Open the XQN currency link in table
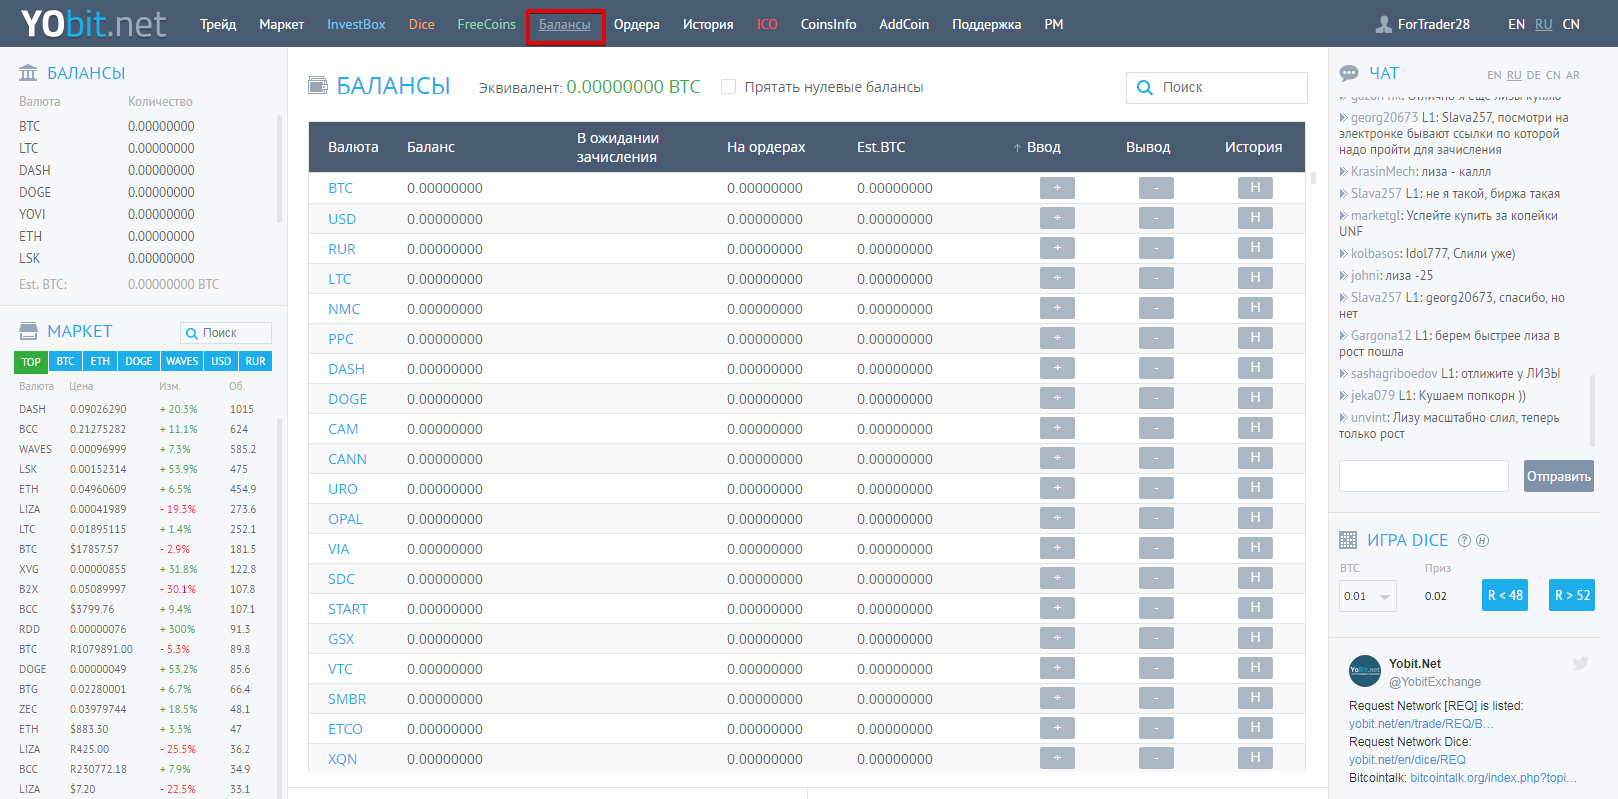Screen dimensions: 1618x799 click(342, 759)
